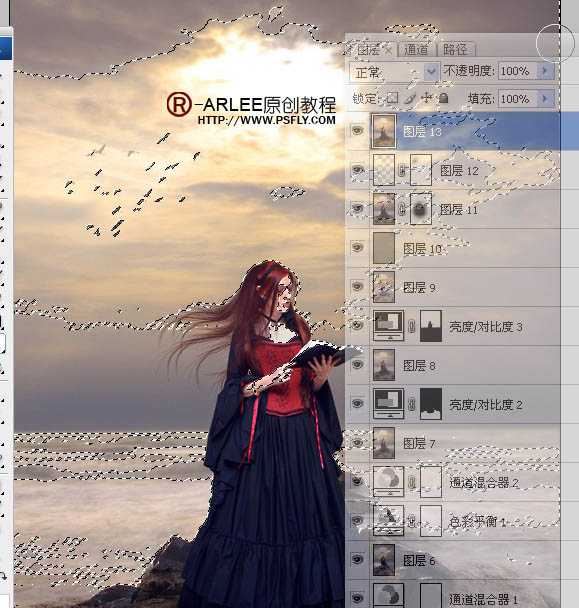
Task: Open the 正常 blend mode dropdown
Action: point(394,72)
